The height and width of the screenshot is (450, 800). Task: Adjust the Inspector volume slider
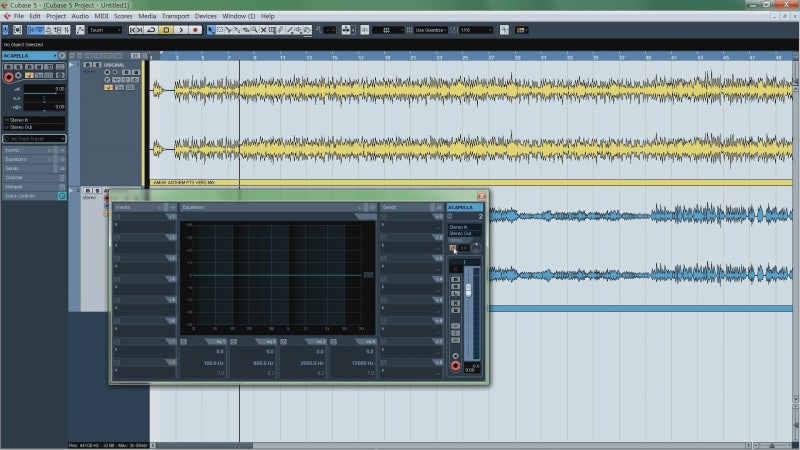[44, 89]
